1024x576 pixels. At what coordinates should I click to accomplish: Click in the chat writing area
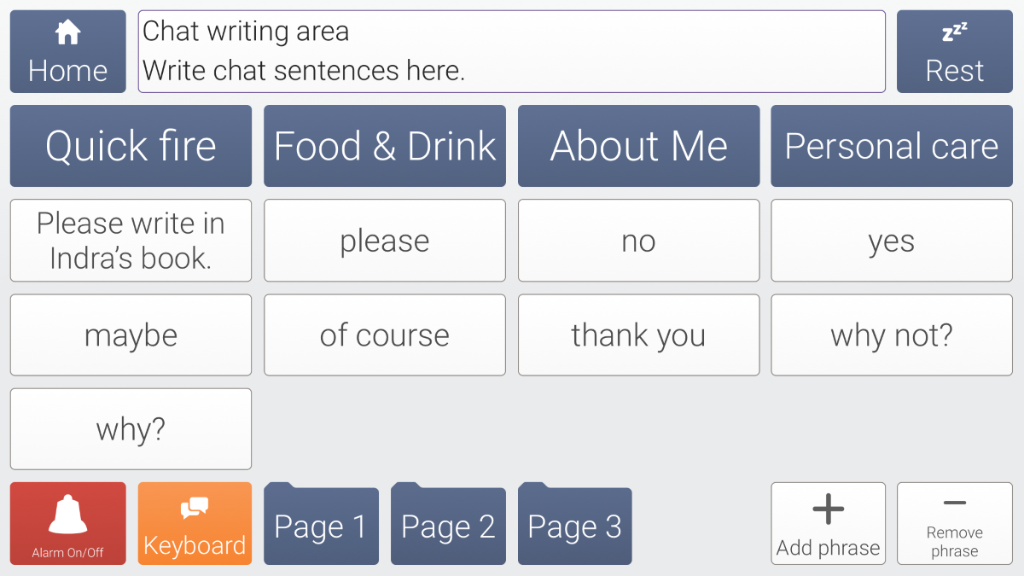[x=511, y=51]
